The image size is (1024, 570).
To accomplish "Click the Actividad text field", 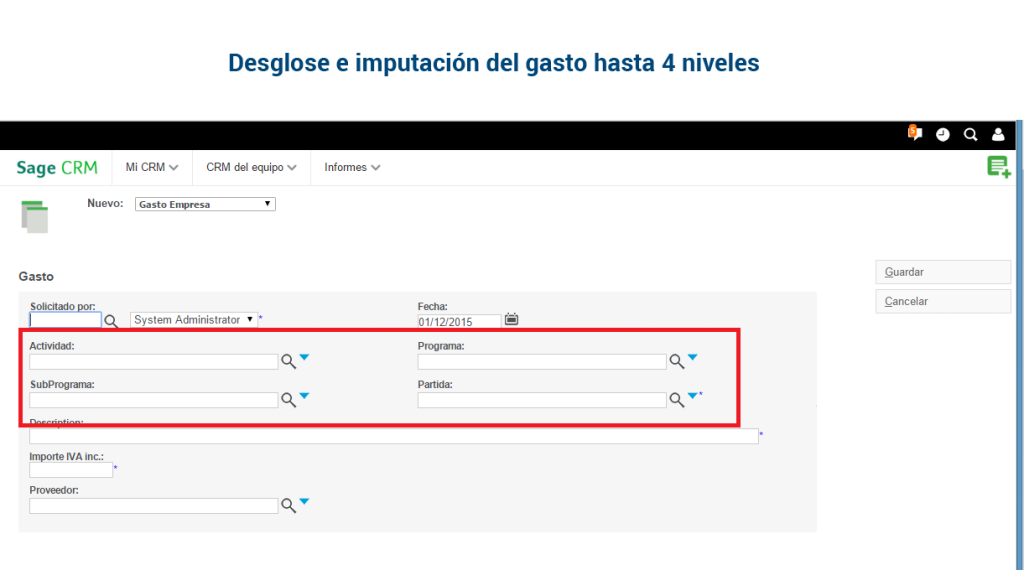I will [153, 362].
